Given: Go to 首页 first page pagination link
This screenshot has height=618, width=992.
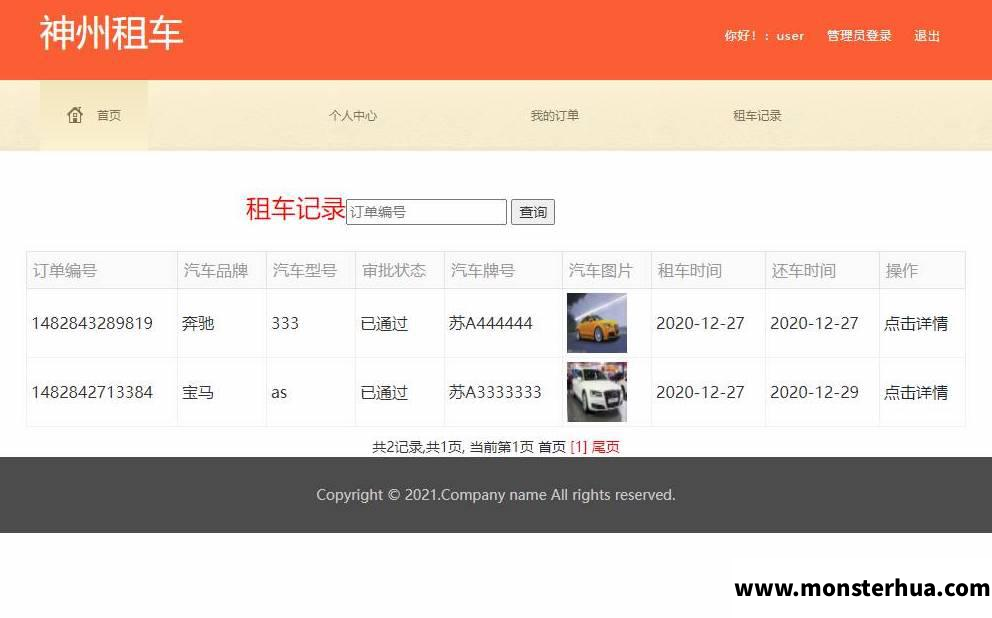Looking at the screenshot, I should pyautogui.click(x=552, y=447).
